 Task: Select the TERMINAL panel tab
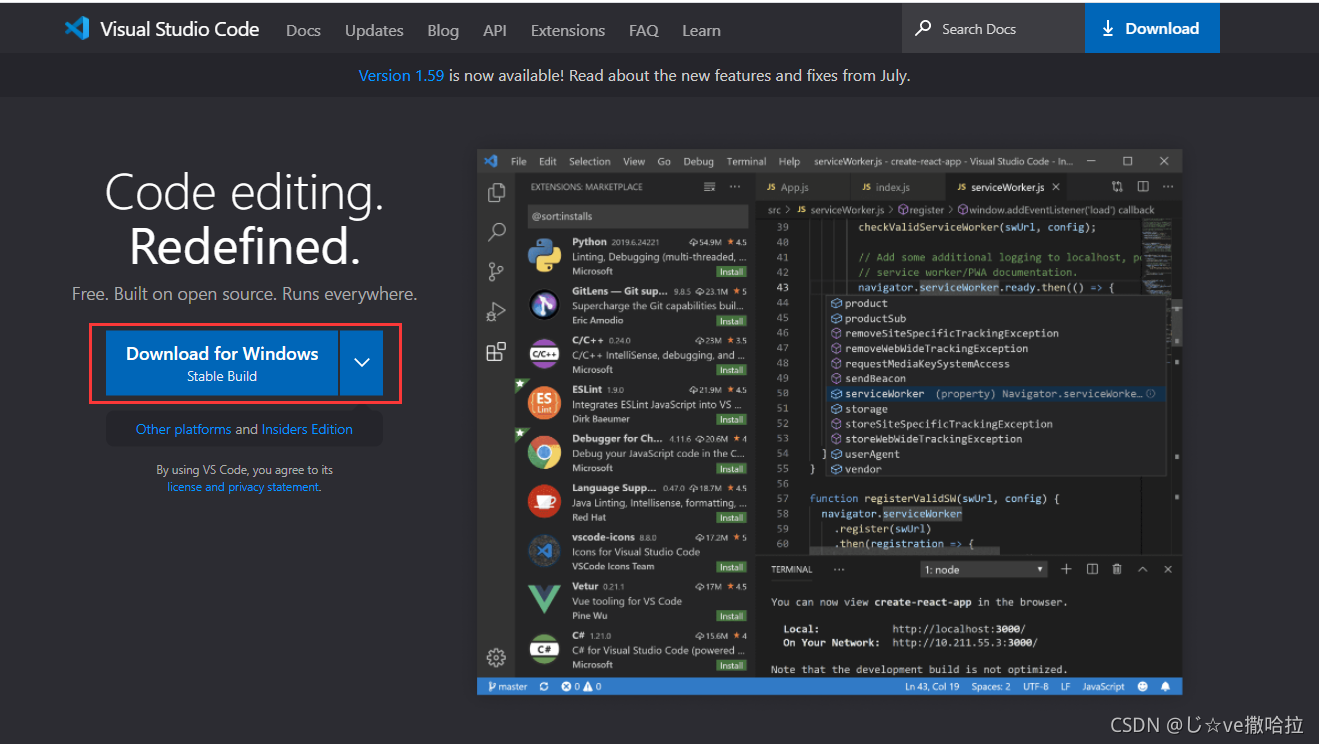(792, 569)
